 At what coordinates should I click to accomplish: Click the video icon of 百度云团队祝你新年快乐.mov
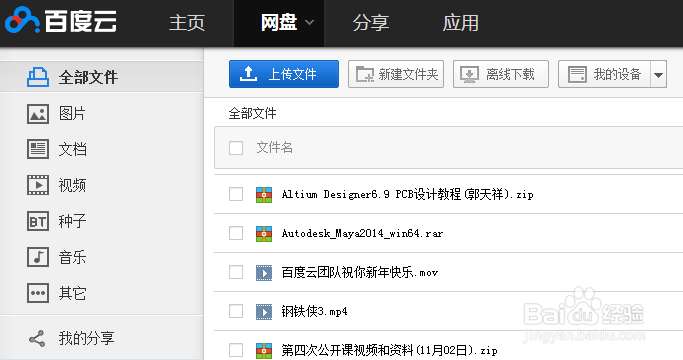264,273
